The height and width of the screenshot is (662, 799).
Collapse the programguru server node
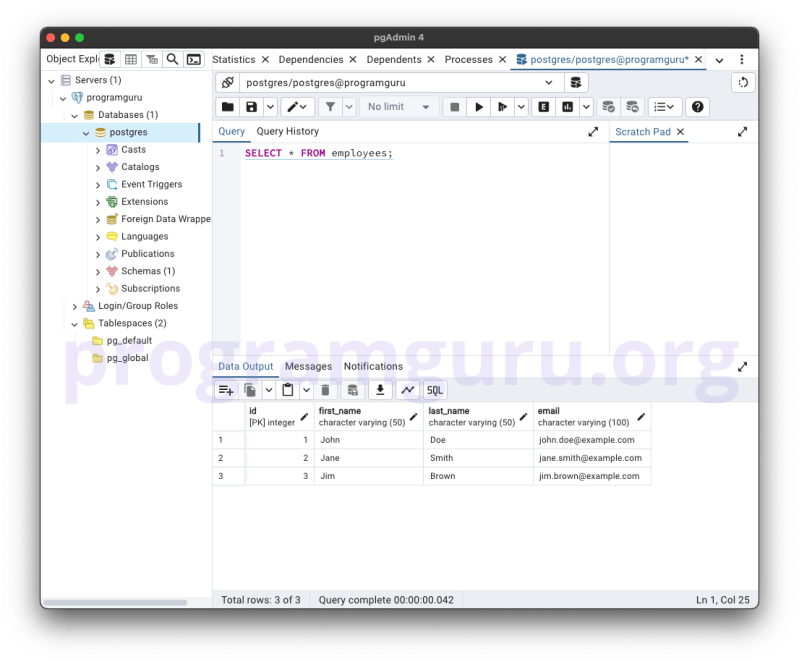click(x=63, y=98)
